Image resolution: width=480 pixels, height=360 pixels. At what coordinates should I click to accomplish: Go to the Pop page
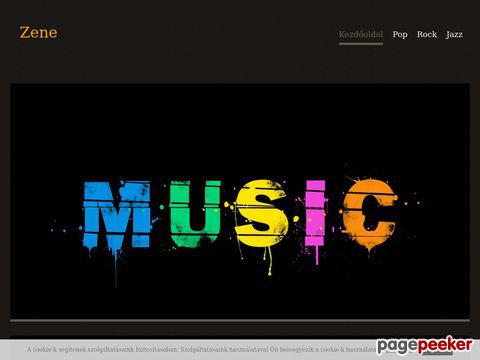coord(400,34)
